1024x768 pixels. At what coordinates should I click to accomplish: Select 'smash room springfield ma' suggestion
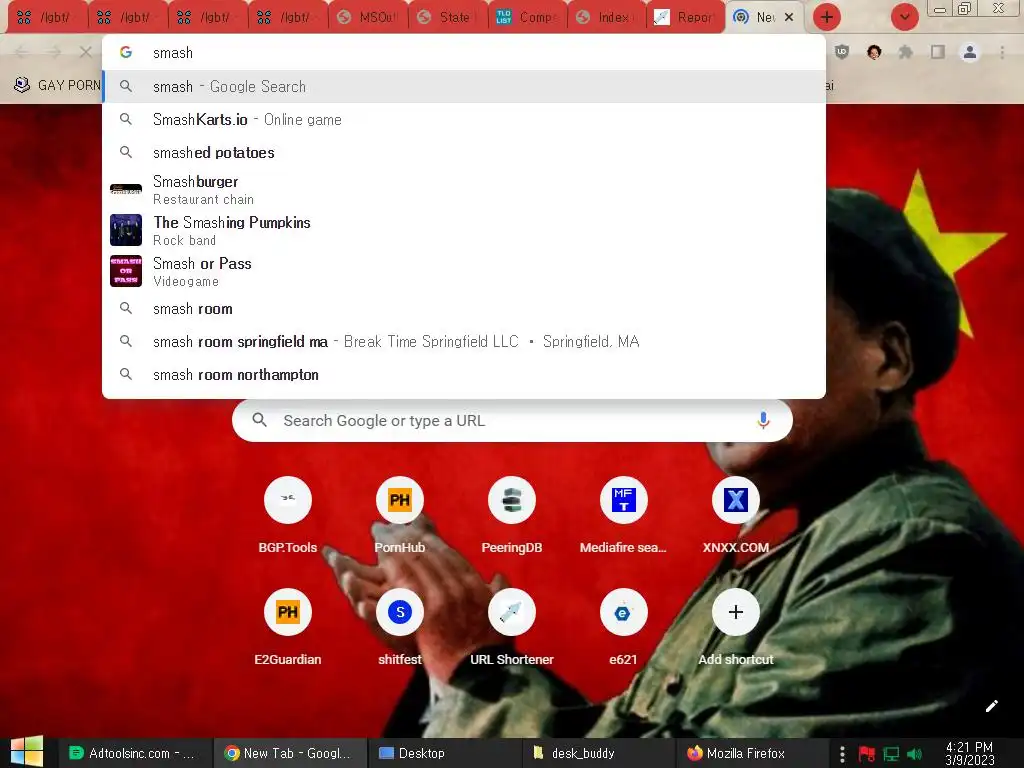click(x=464, y=342)
